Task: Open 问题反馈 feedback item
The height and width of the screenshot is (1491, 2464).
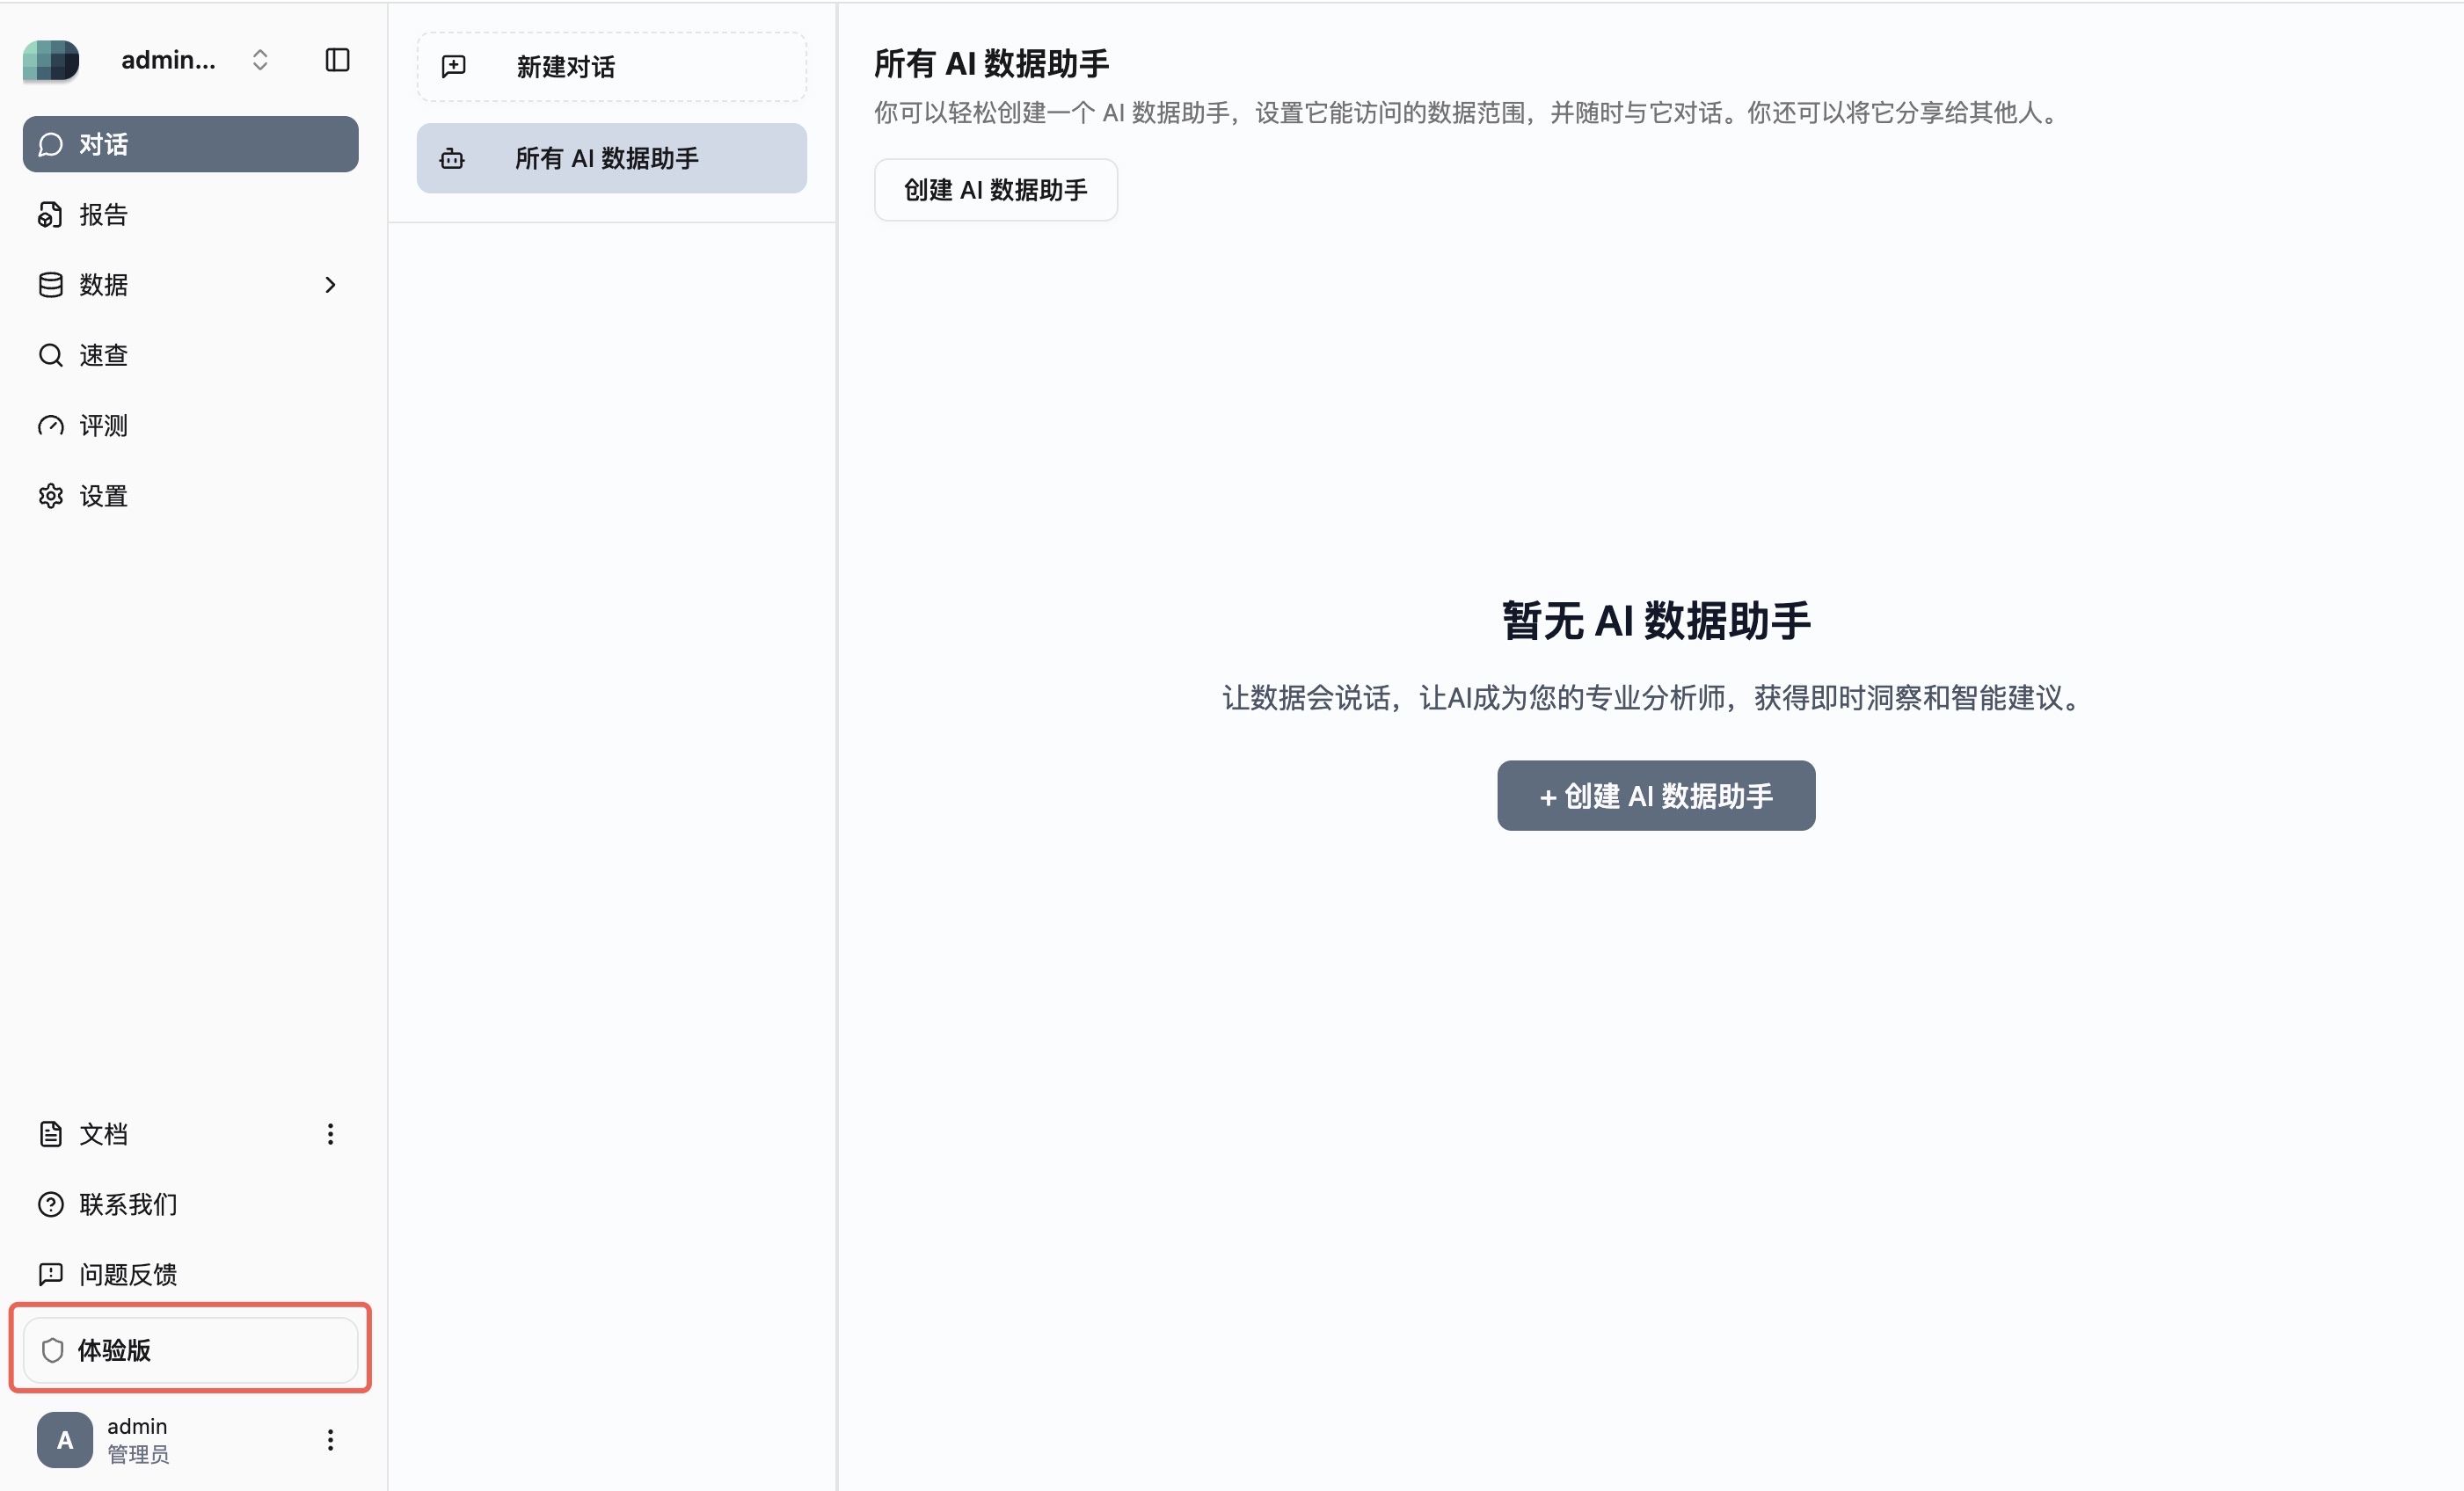Action: [128, 1274]
